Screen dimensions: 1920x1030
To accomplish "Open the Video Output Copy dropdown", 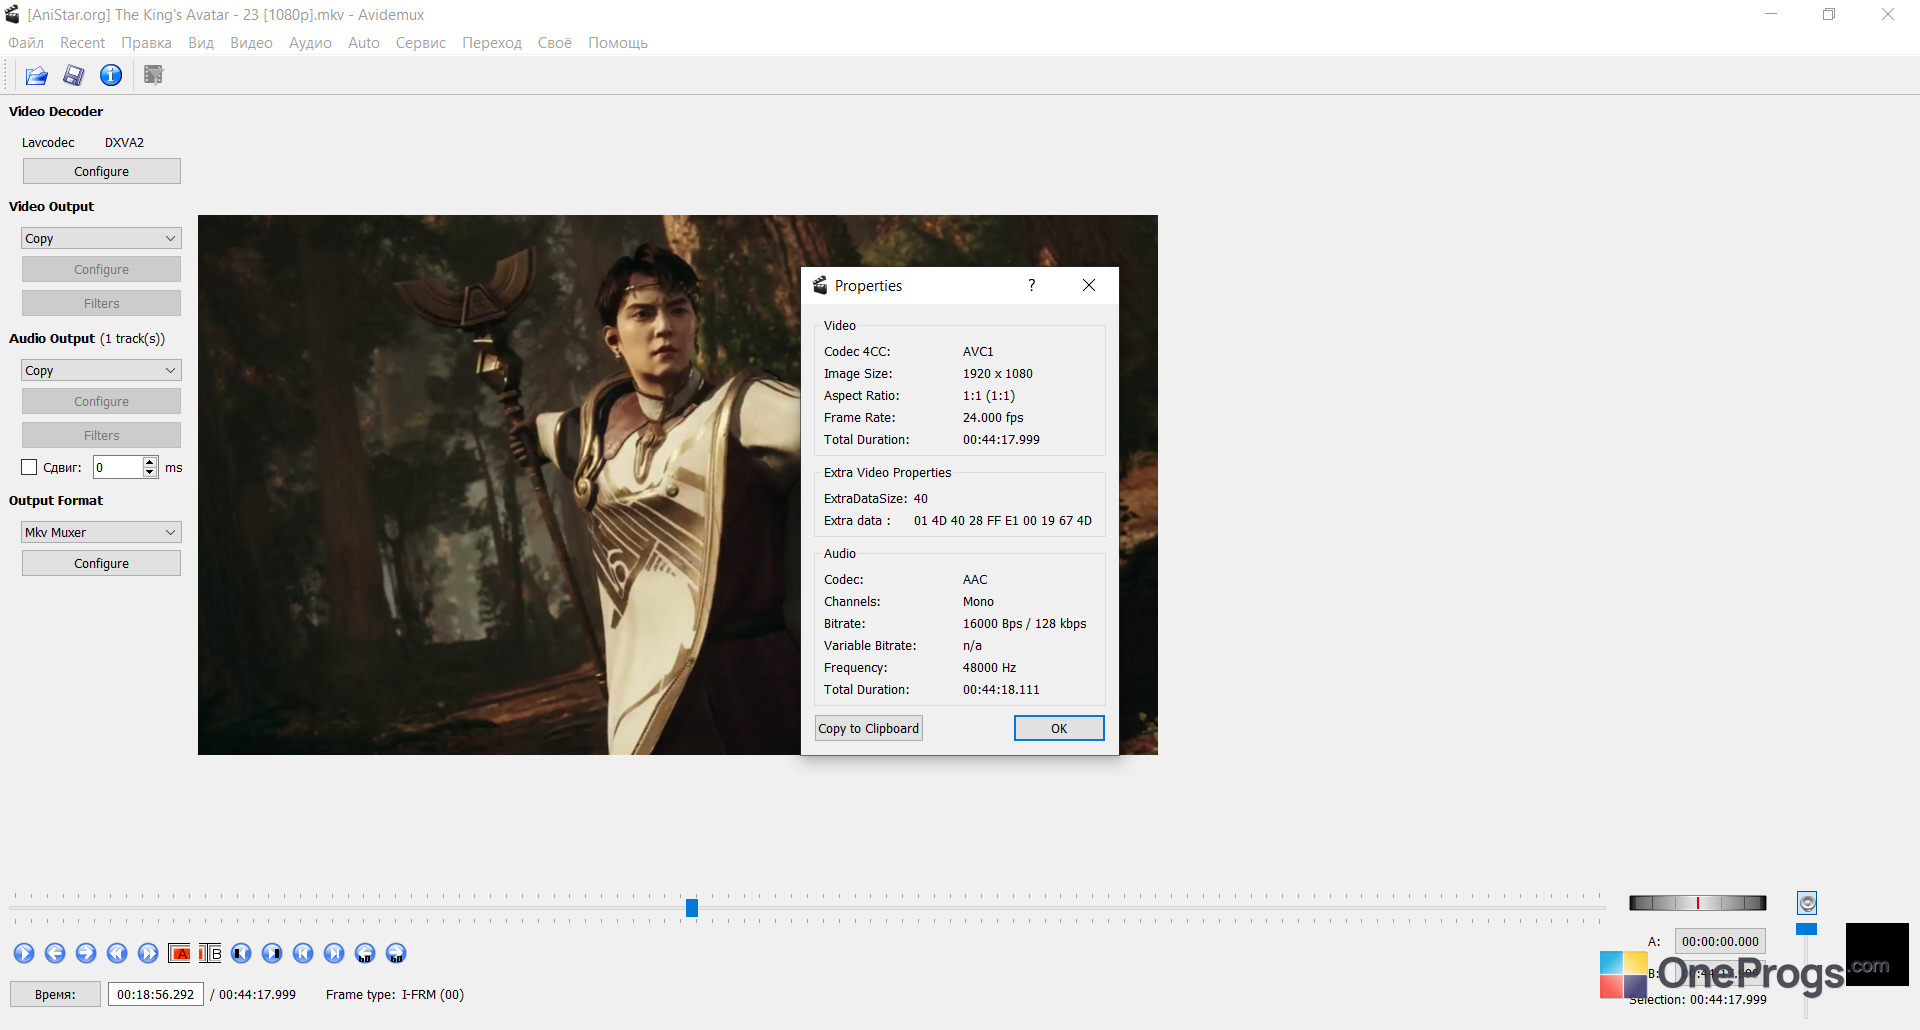I will click(x=101, y=238).
